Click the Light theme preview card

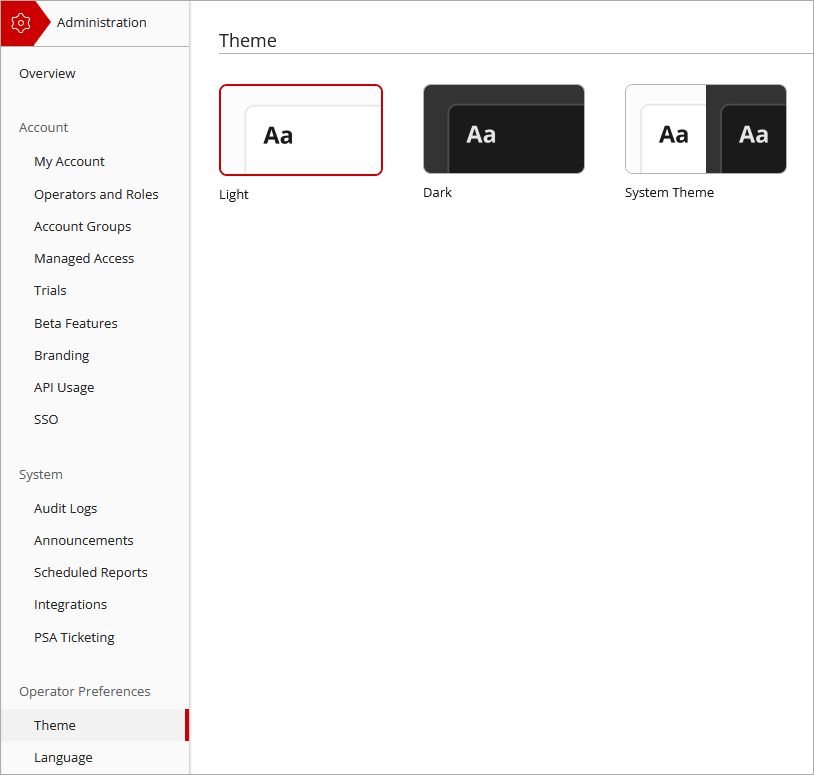tap(301, 130)
